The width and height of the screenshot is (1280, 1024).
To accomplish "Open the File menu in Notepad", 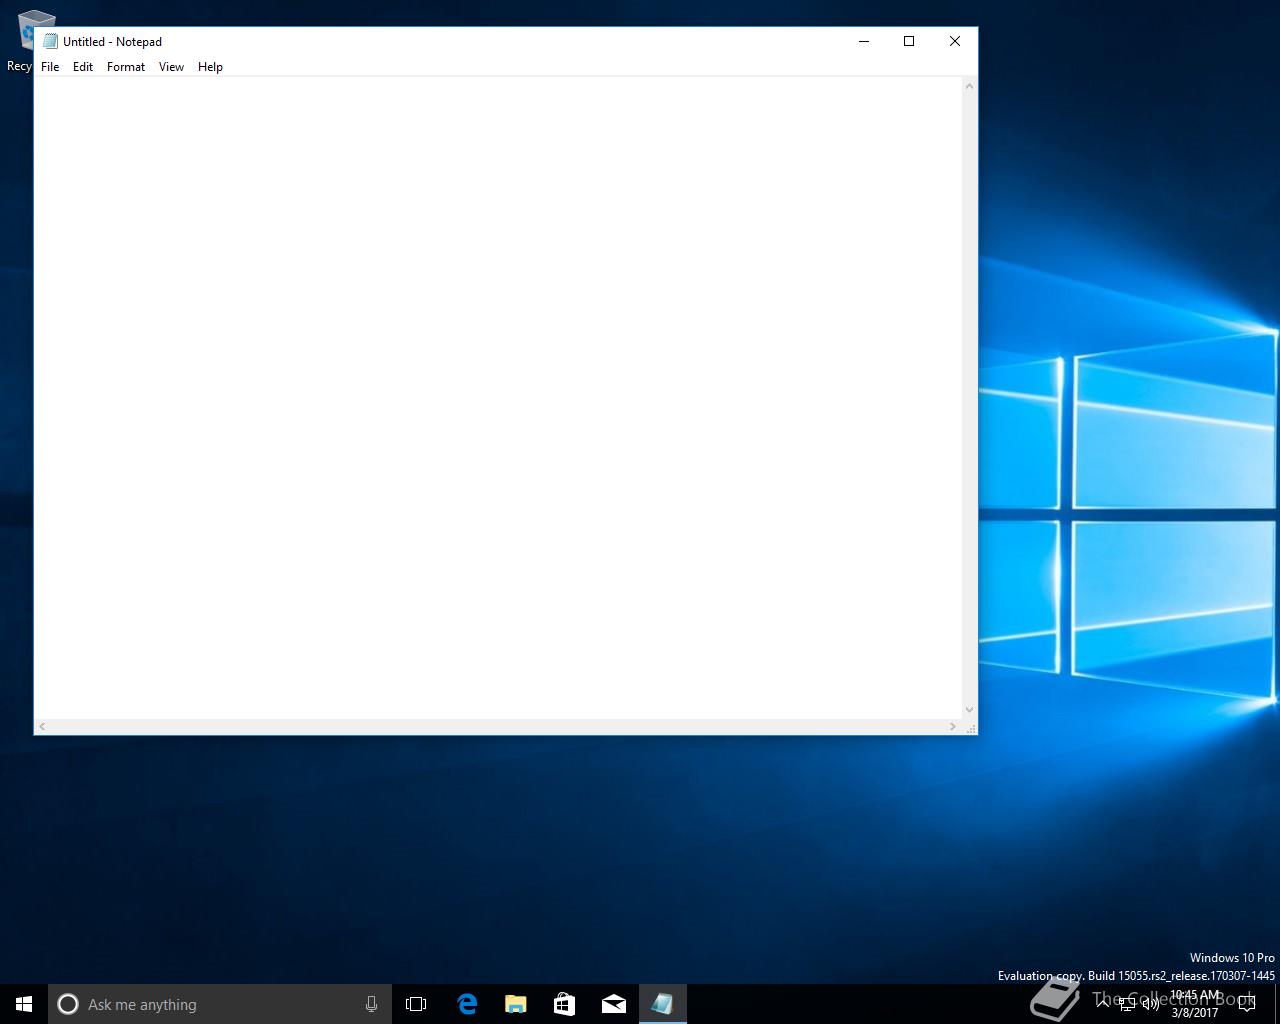I will pyautogui.click(x=50, y=67).
